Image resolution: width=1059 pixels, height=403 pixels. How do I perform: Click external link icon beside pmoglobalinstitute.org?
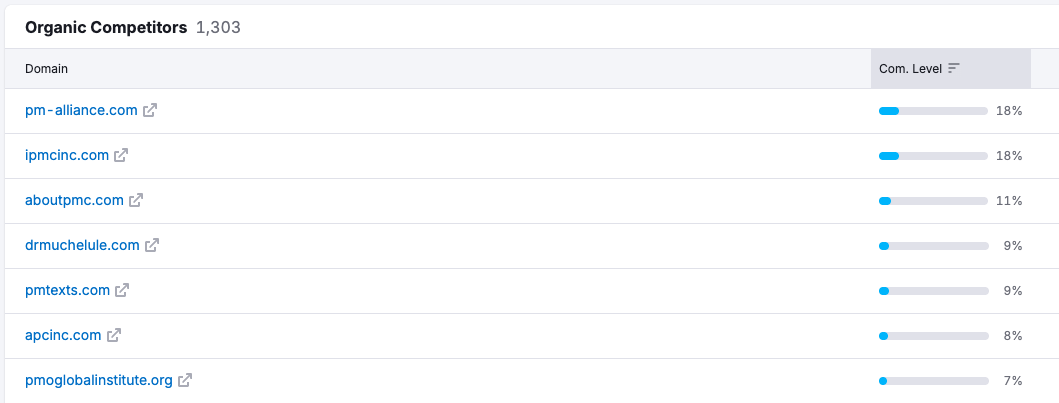click(x=185, y=380)
